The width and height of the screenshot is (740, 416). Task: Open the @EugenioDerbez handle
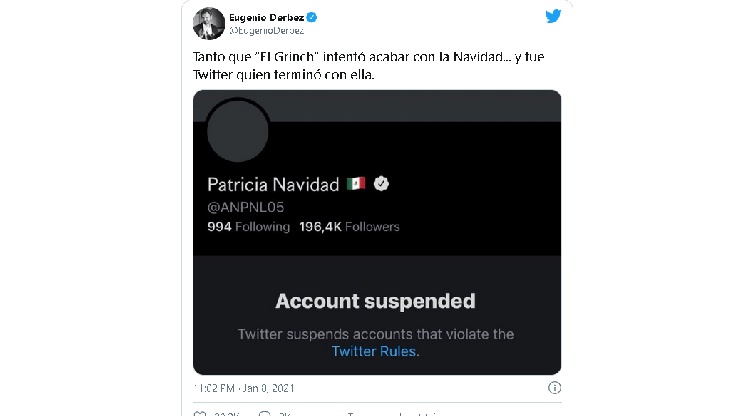click(x=267, y=31)
